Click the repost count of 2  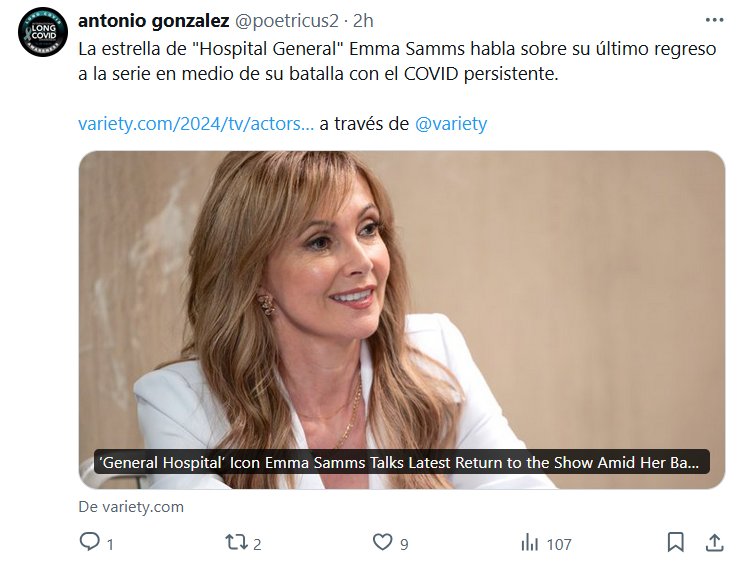point(257,544)
